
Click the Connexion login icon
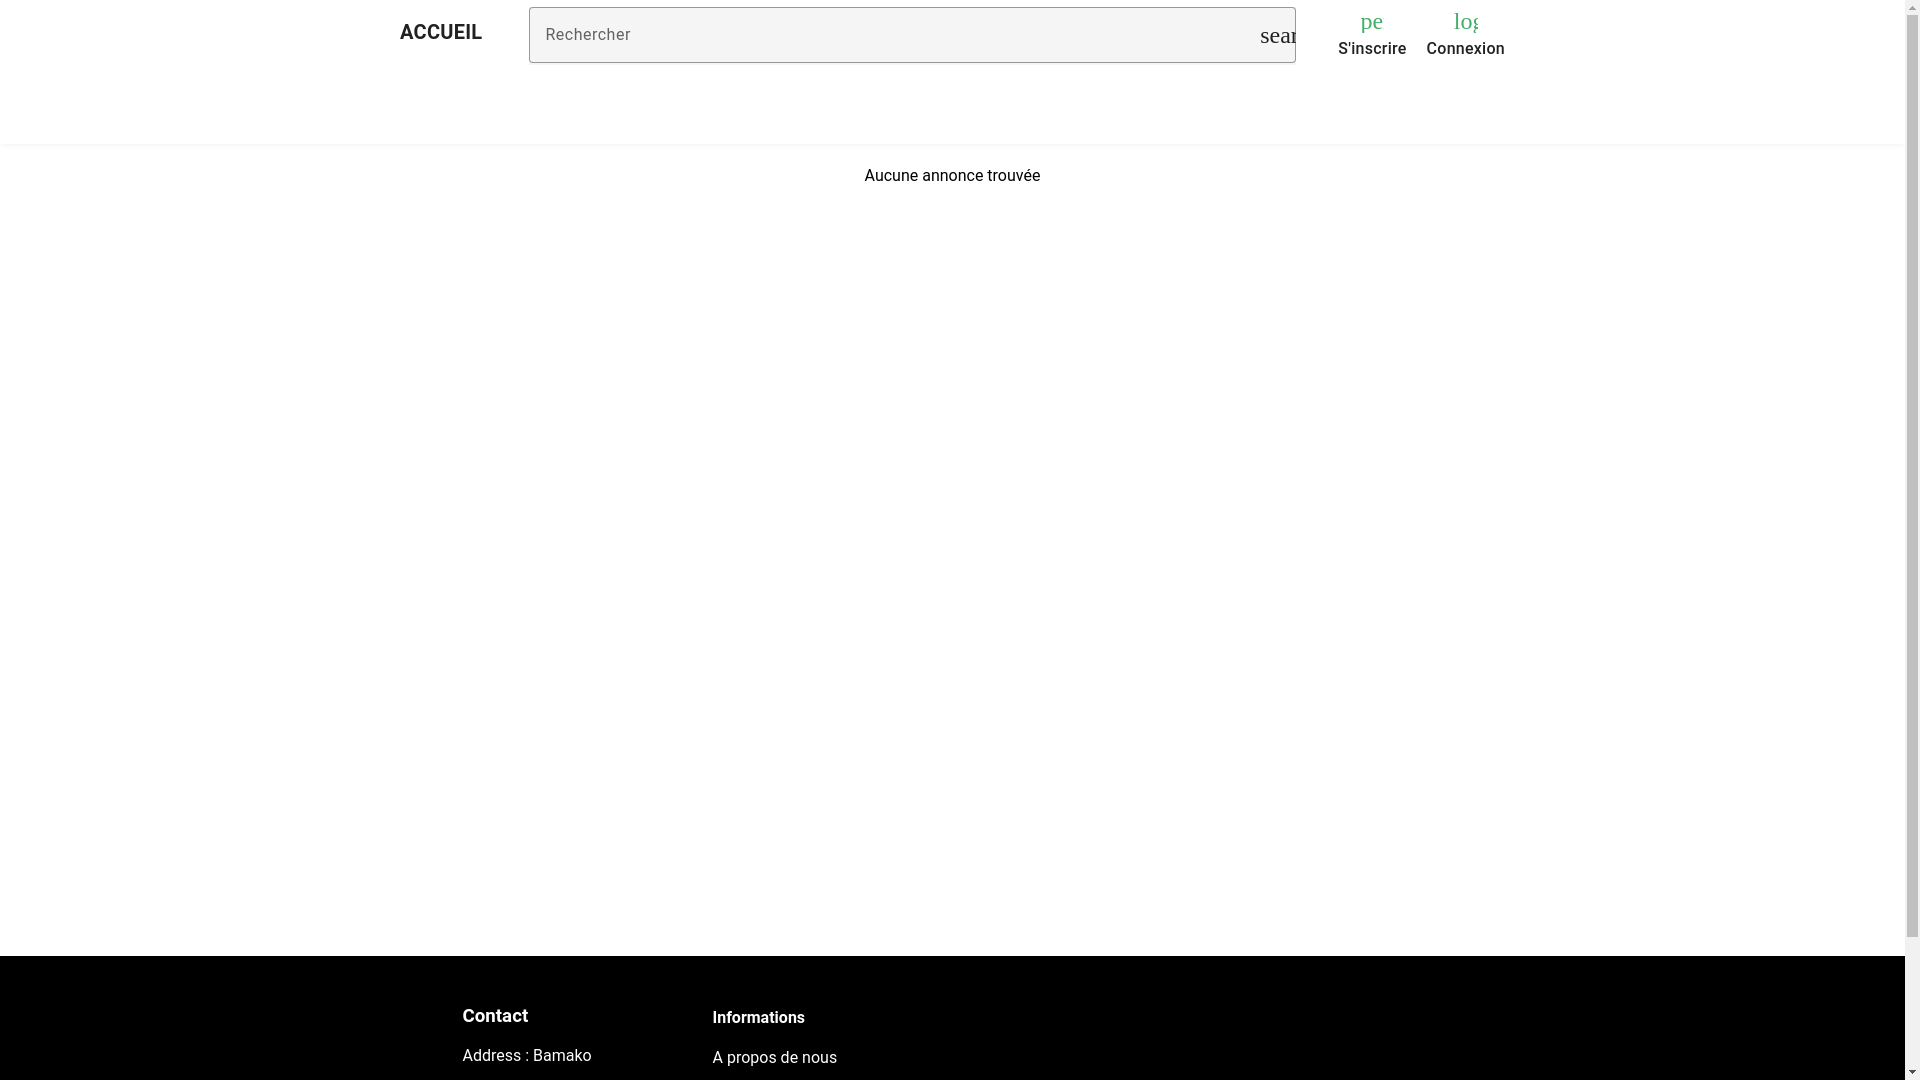point(1465,21)
